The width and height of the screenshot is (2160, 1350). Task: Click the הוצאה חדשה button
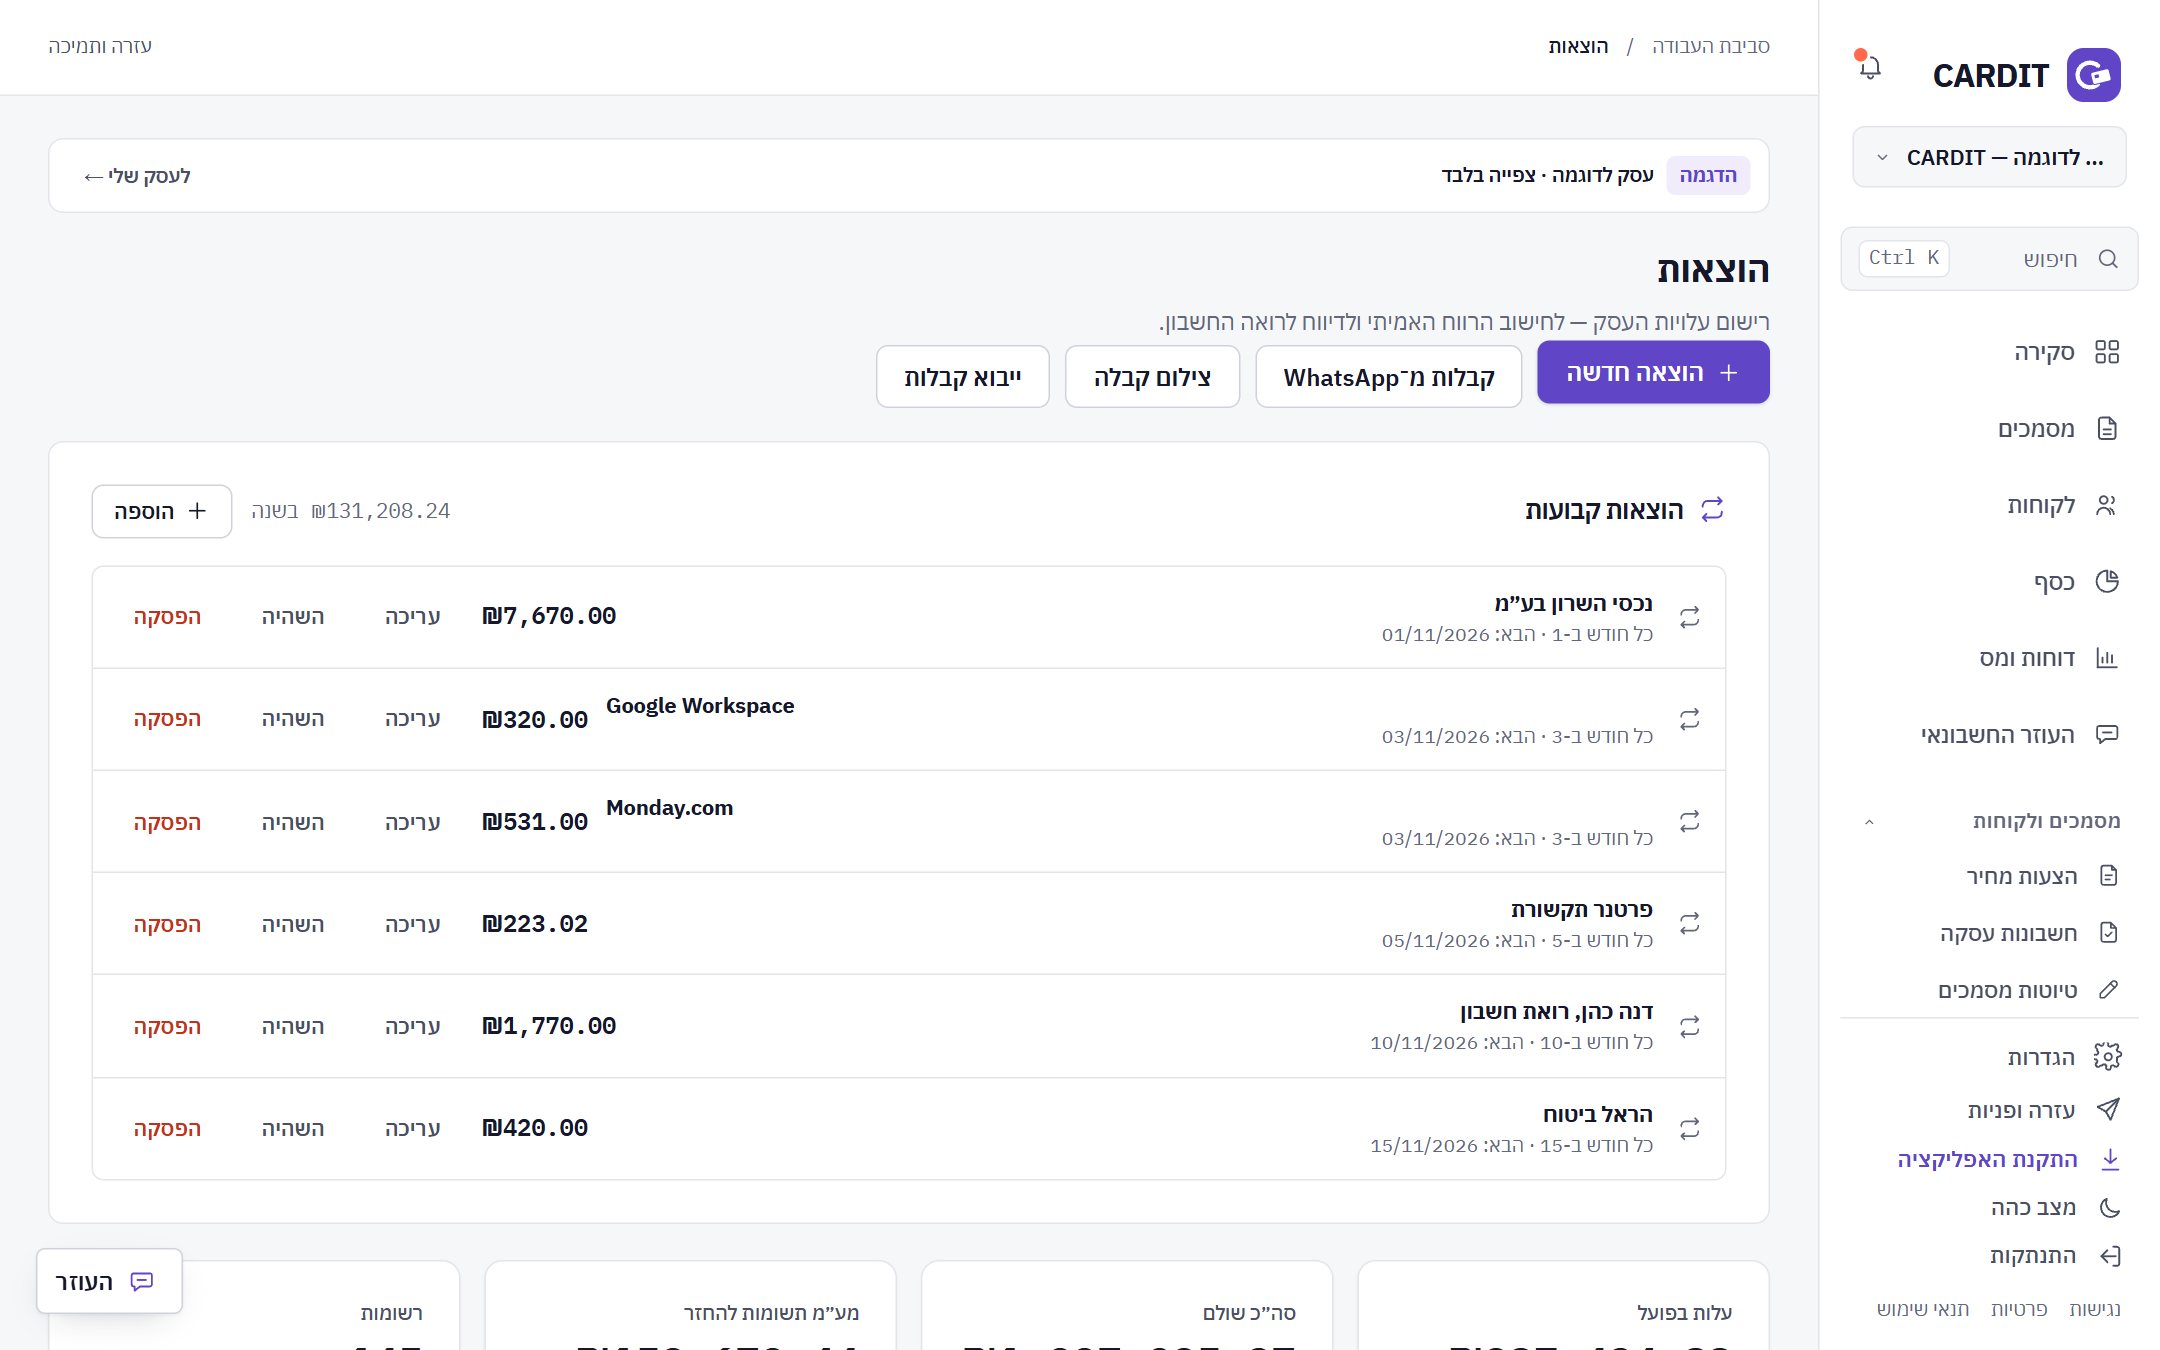coord(1653,372)
